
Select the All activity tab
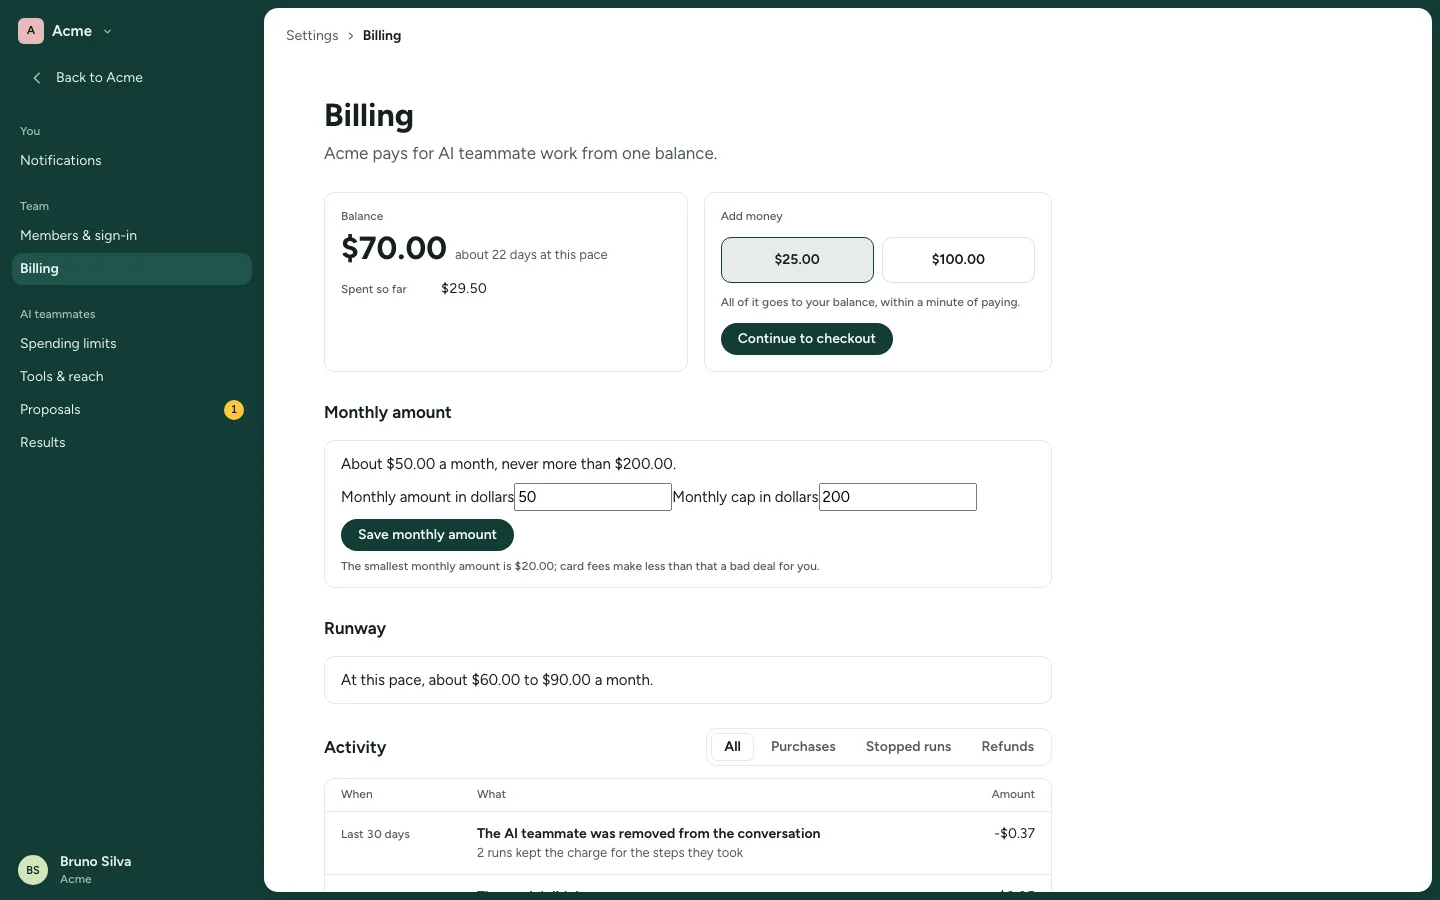pyautogui.click(x=732, y=747)
